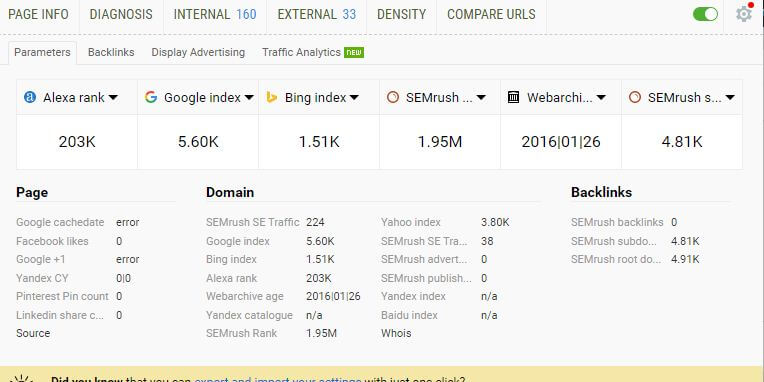Open the PAGE INFO tab
The image size is (764, 382).
click(38, 15)
